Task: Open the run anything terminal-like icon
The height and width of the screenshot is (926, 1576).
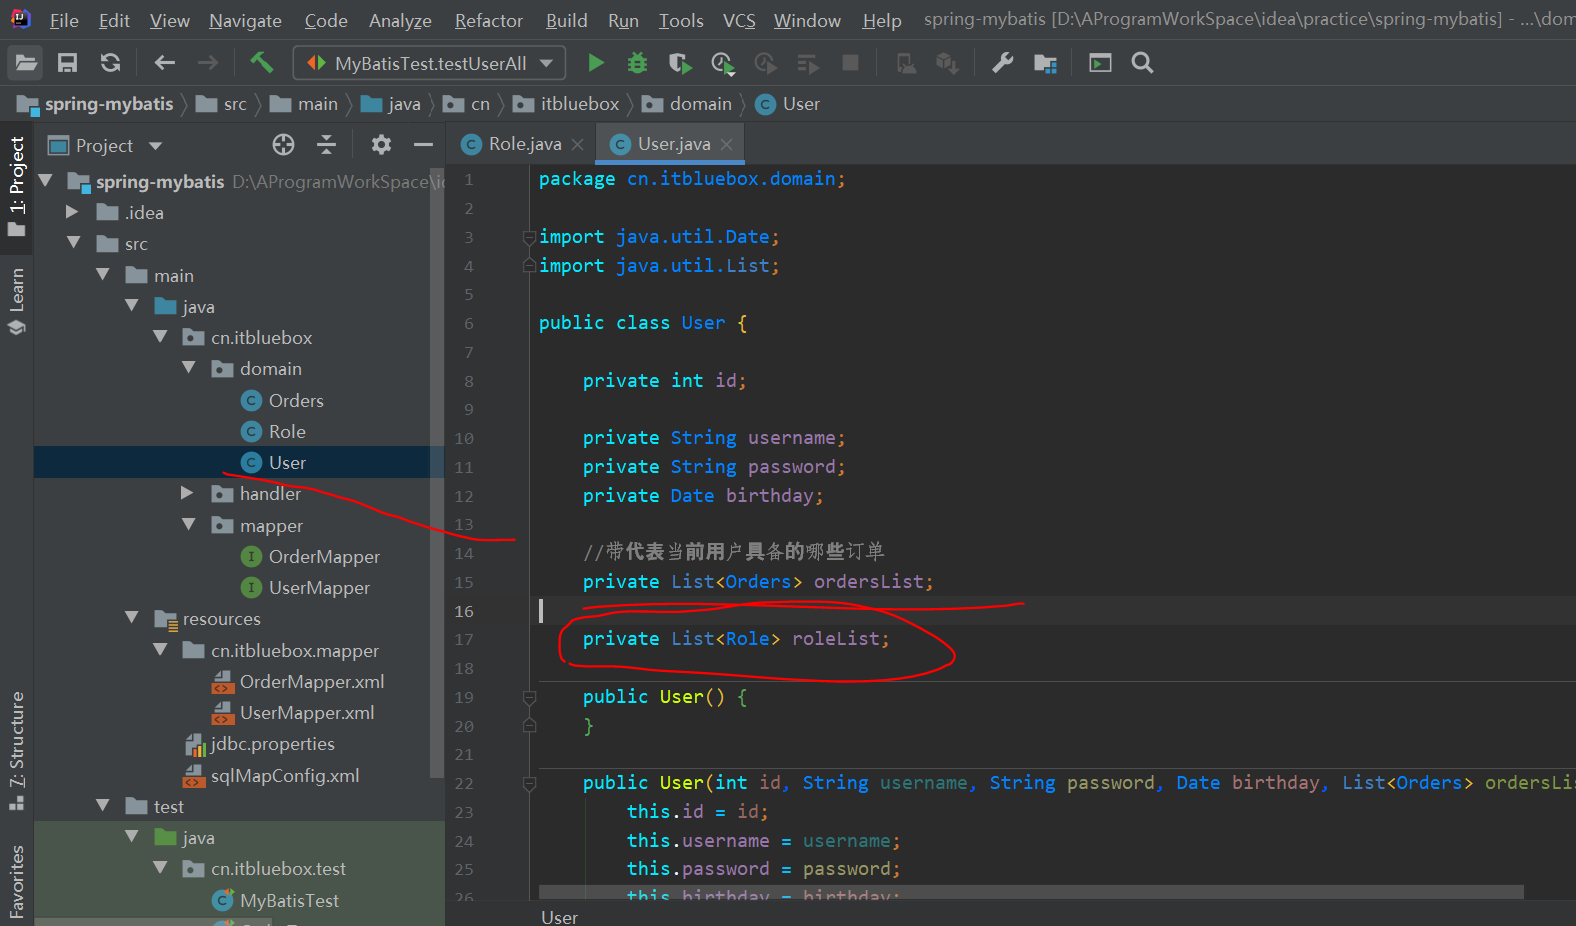Action: click(1100, 63)
